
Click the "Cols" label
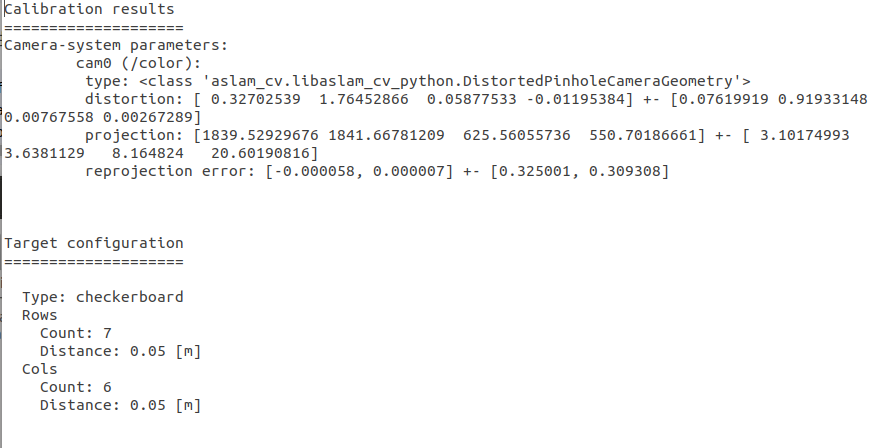[x=39, y=369]
